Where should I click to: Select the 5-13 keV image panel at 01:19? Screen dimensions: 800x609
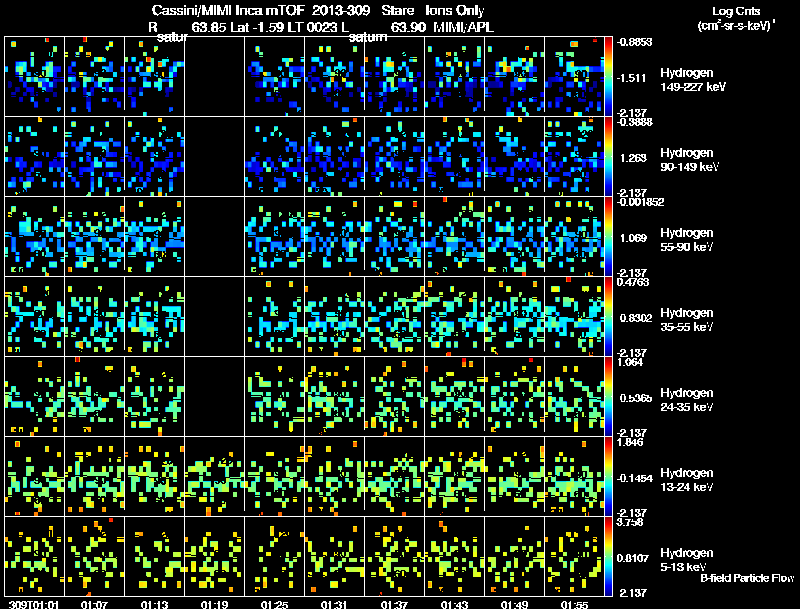pyautogui.click(x=214, y=556)
